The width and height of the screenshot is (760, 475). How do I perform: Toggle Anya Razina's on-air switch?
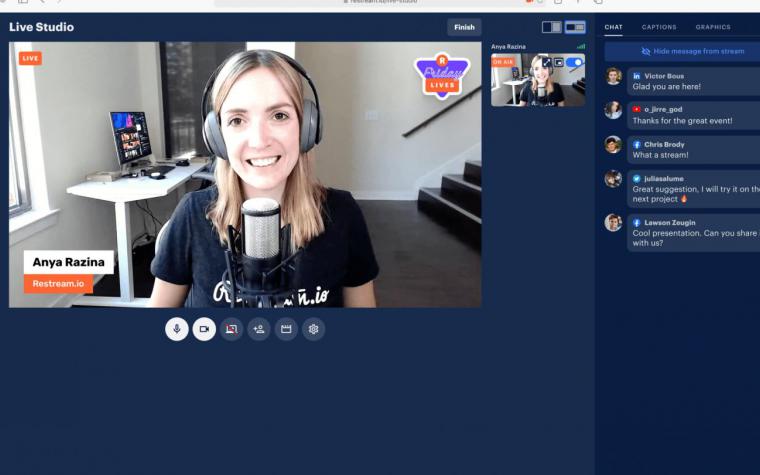pos(574,63)
